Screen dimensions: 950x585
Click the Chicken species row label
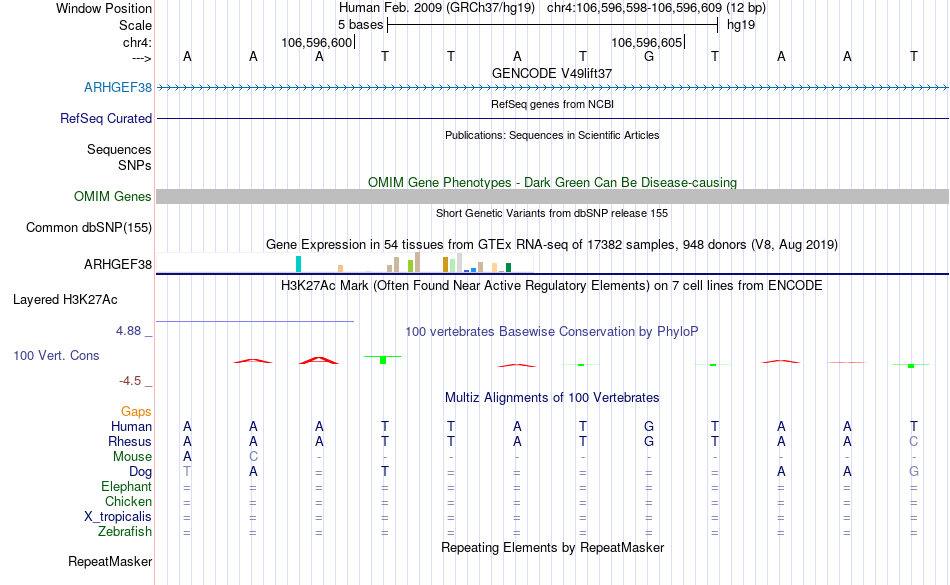coord(128,501)
